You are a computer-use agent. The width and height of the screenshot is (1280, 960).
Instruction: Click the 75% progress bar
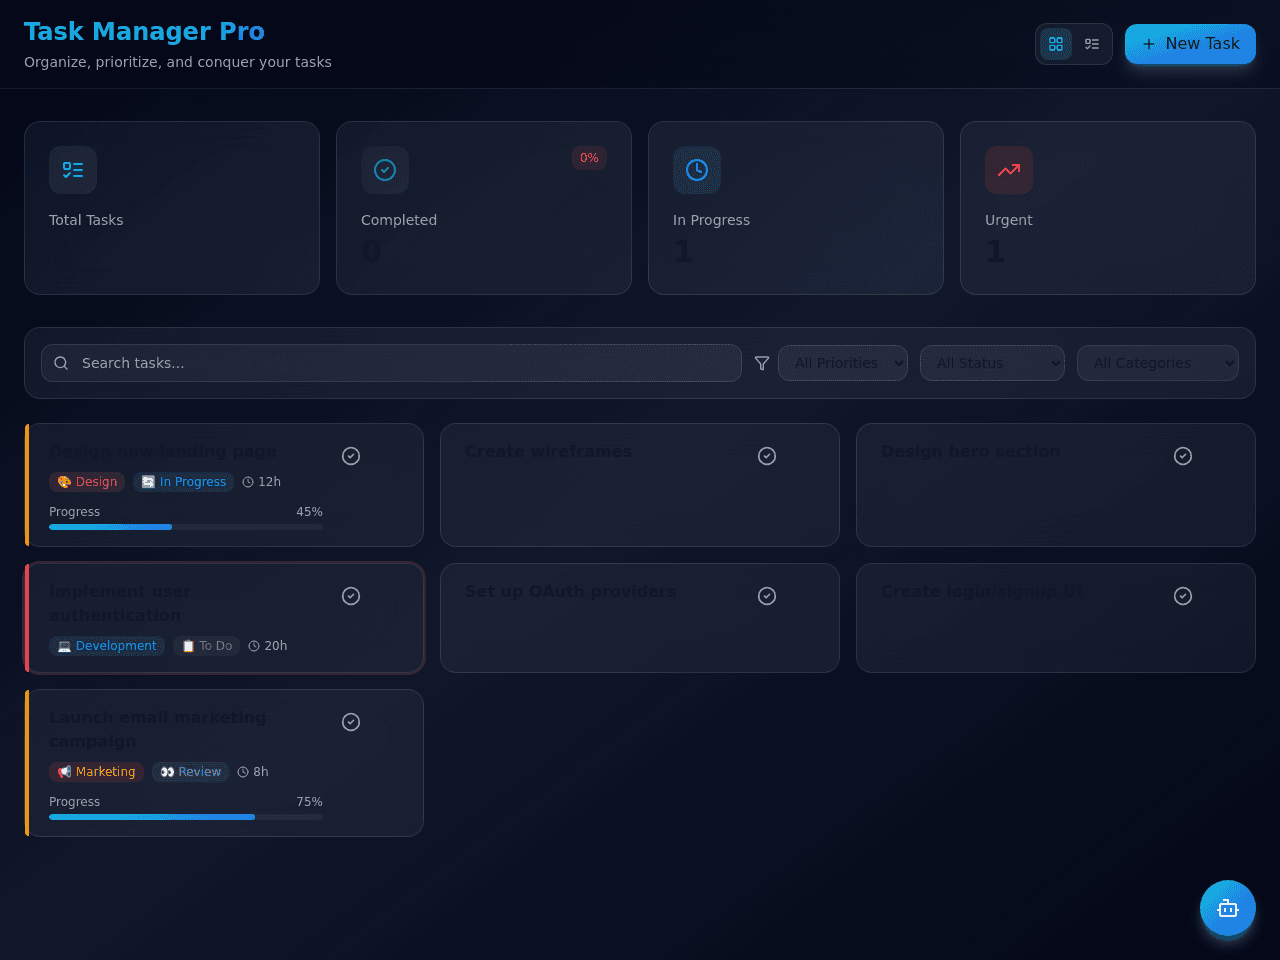pos(186,817)
